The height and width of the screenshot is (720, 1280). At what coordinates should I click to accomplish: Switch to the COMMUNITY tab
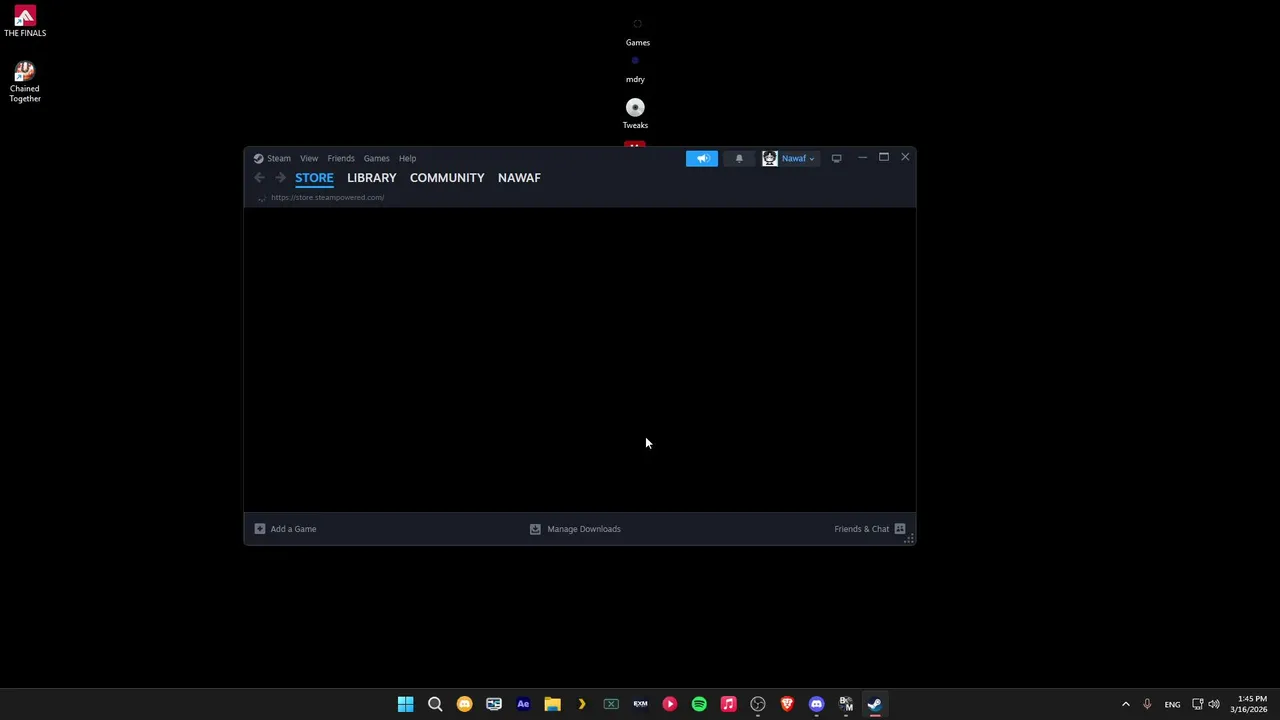pyautogui.click(x=447, y=178)
